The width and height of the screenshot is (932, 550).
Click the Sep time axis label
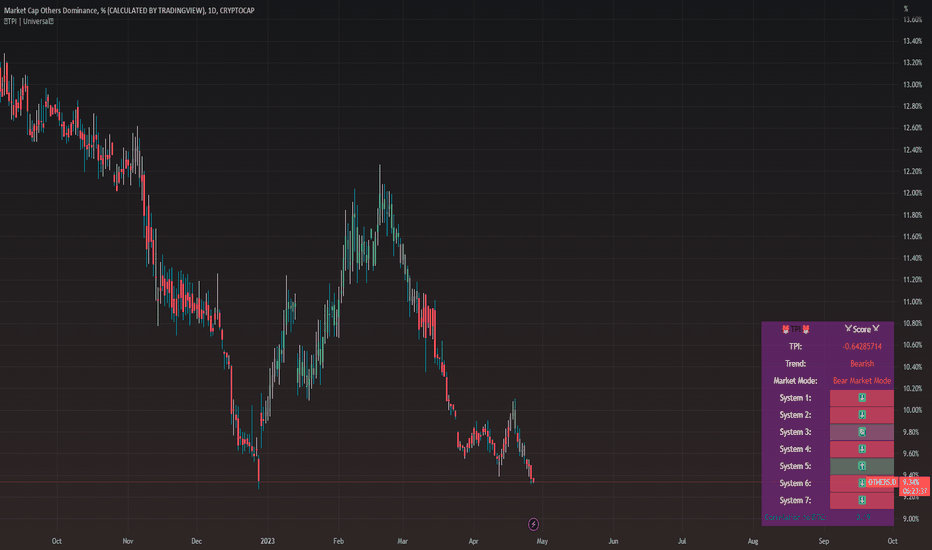(824, 541)
